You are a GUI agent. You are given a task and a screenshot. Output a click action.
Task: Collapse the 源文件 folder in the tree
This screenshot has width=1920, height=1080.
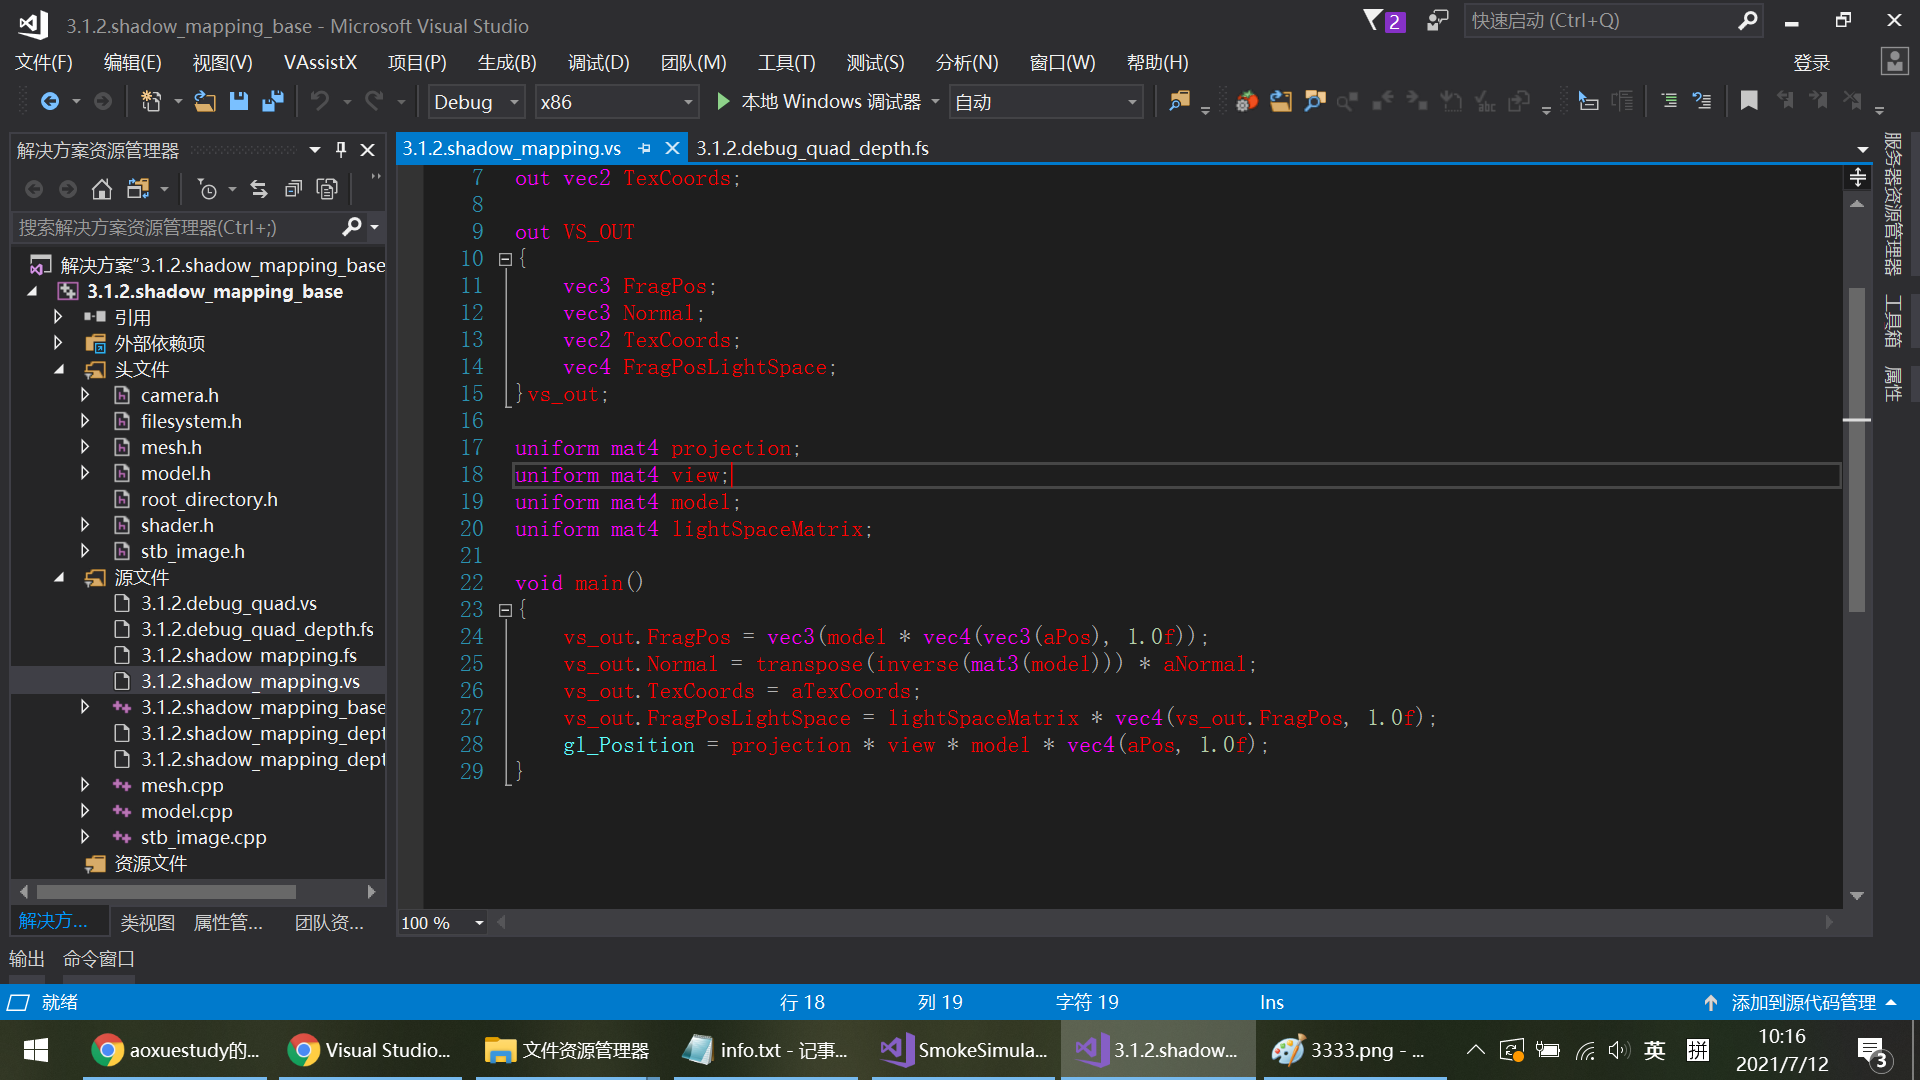[59, 578]
